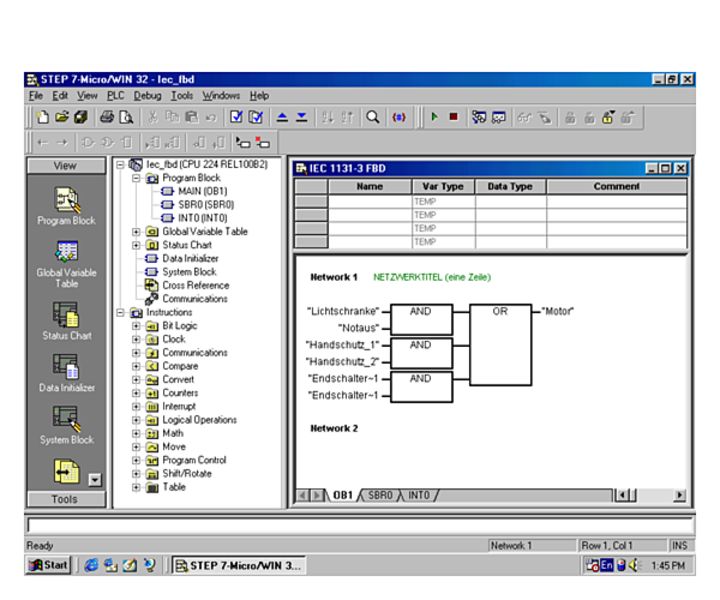Click the Windows Start button
The image size is (720, 600).
(49, 565)
